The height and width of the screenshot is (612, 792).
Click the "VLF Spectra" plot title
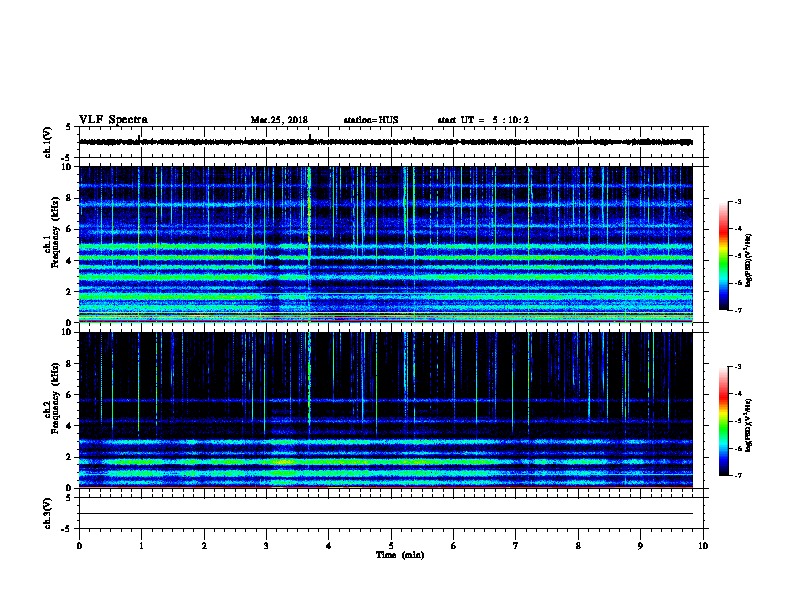(x=113, y=120)
